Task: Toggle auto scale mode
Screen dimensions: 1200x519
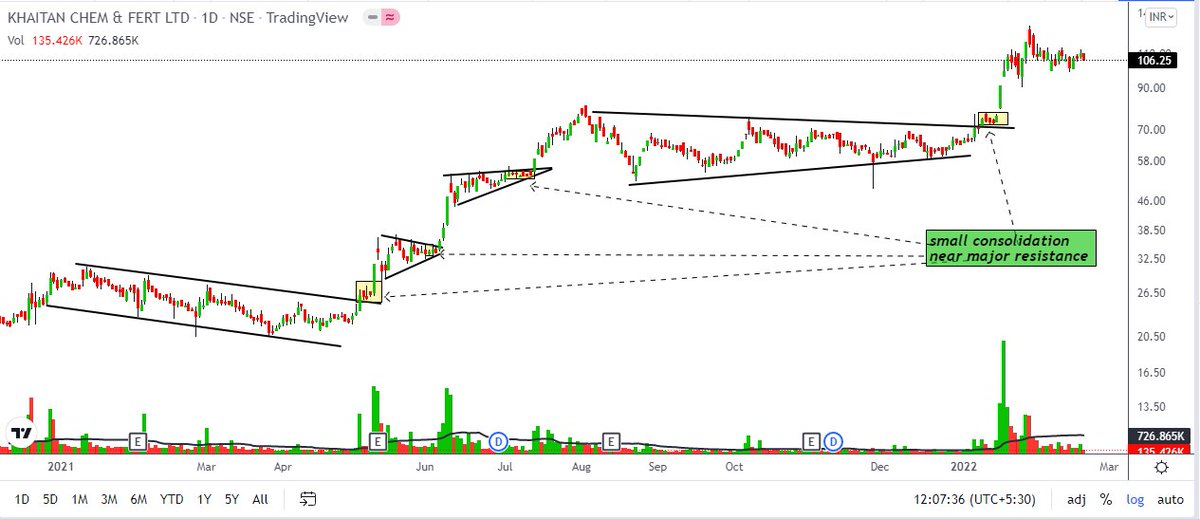Action: tap(1170, 499)
